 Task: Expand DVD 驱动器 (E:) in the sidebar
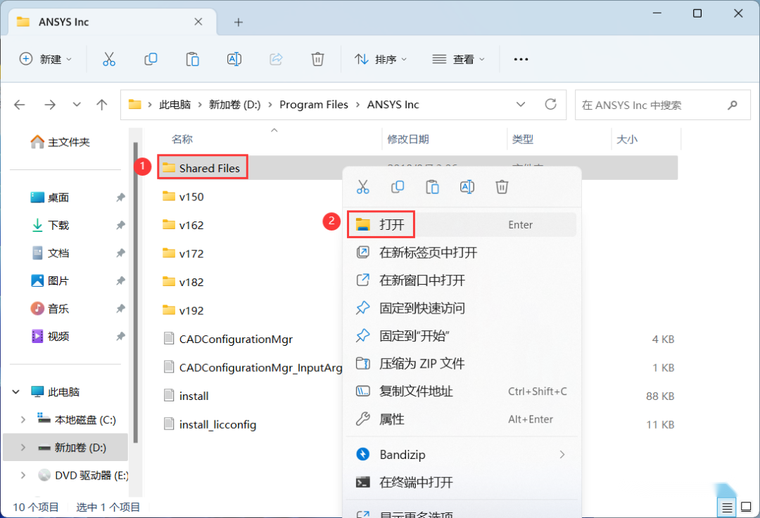[23, 475]
